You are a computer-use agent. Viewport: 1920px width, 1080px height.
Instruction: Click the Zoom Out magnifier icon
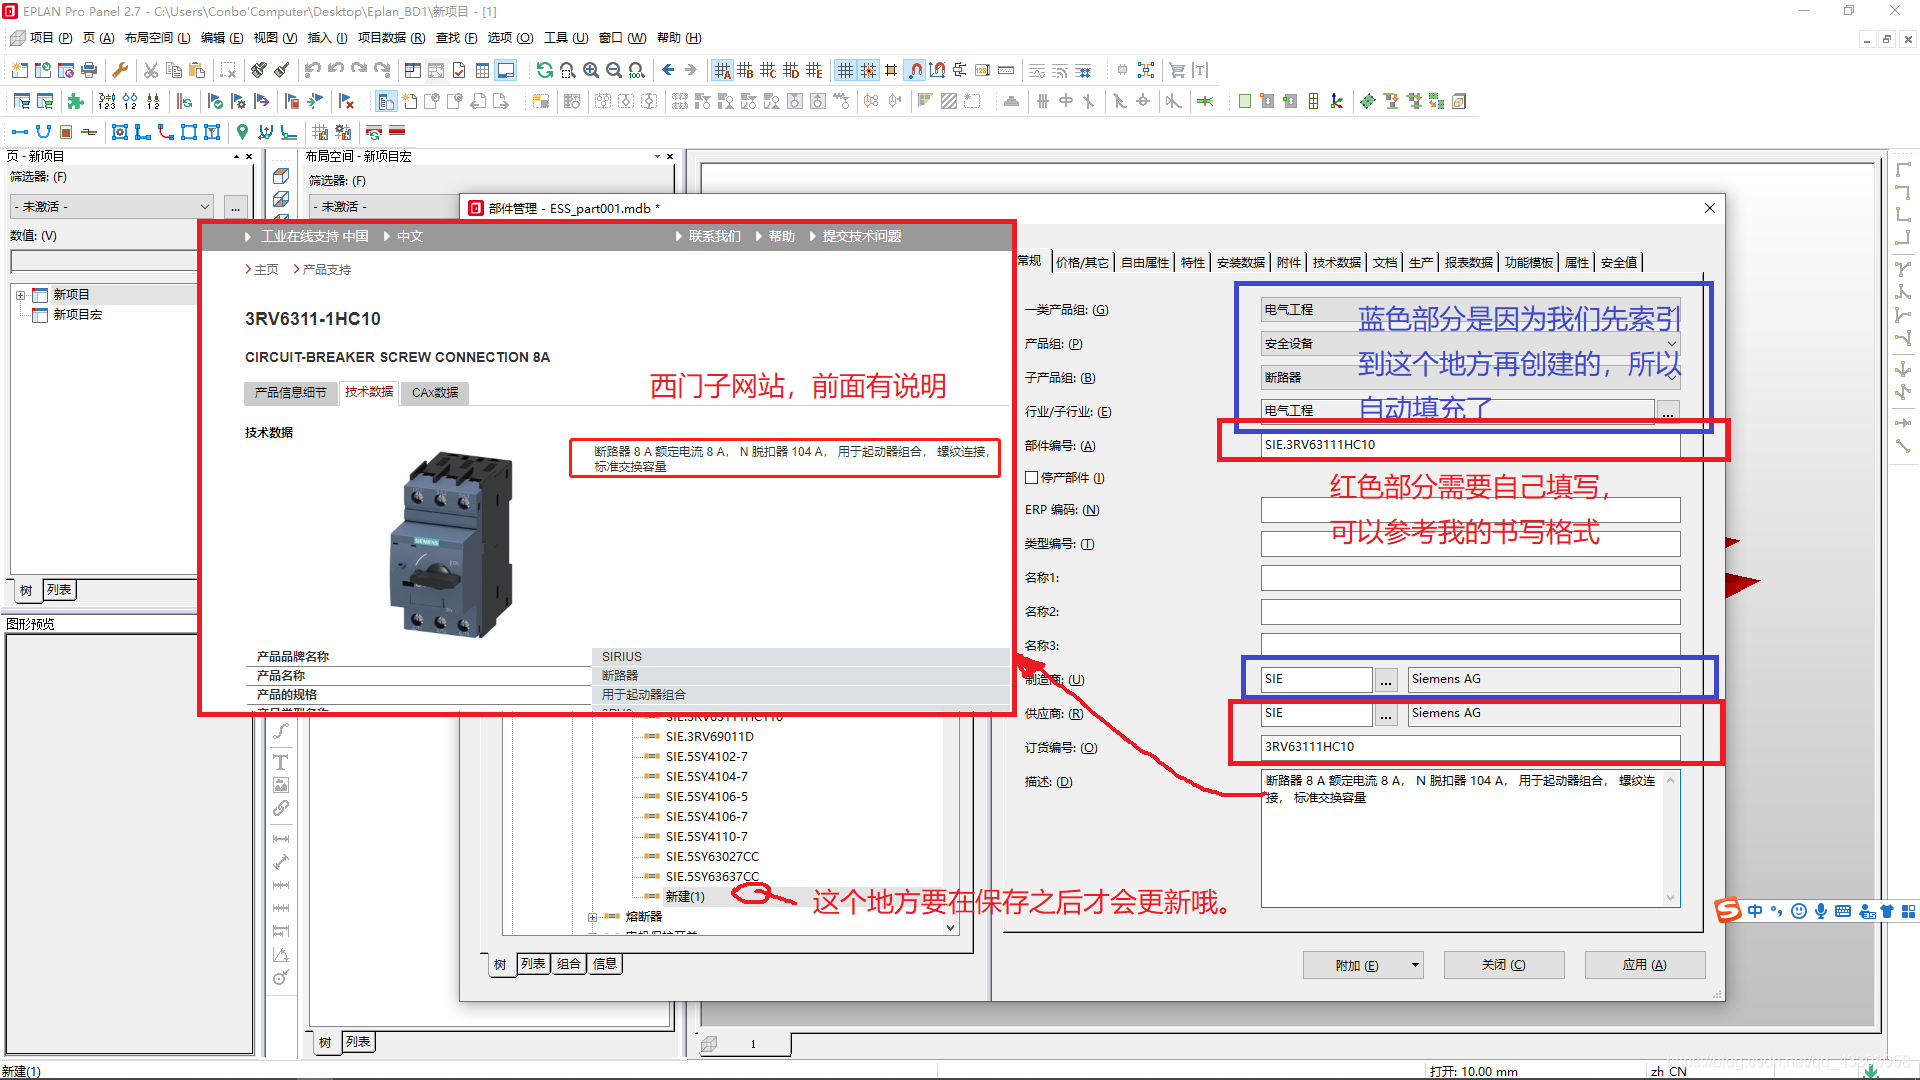614,70
